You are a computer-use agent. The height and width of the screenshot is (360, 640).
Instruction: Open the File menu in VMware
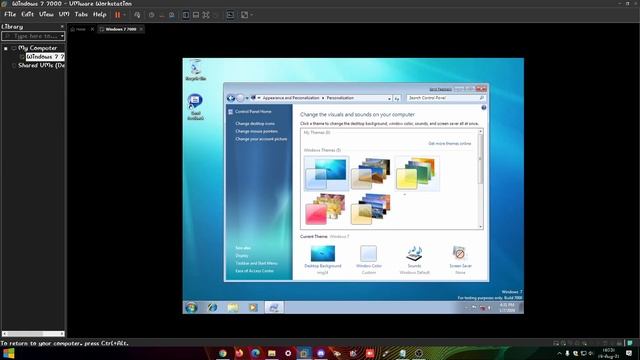[10, 14]
